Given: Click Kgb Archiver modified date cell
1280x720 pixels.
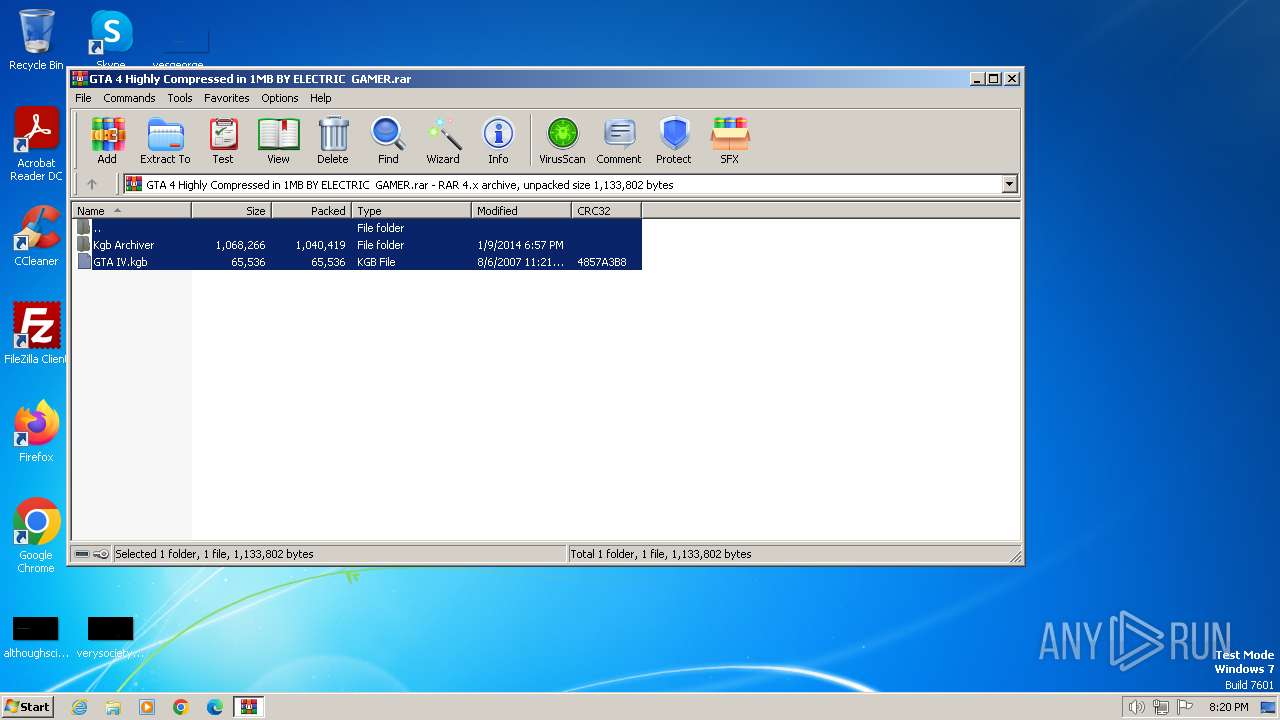Looking at the screenshot, I should click(520, 245).
